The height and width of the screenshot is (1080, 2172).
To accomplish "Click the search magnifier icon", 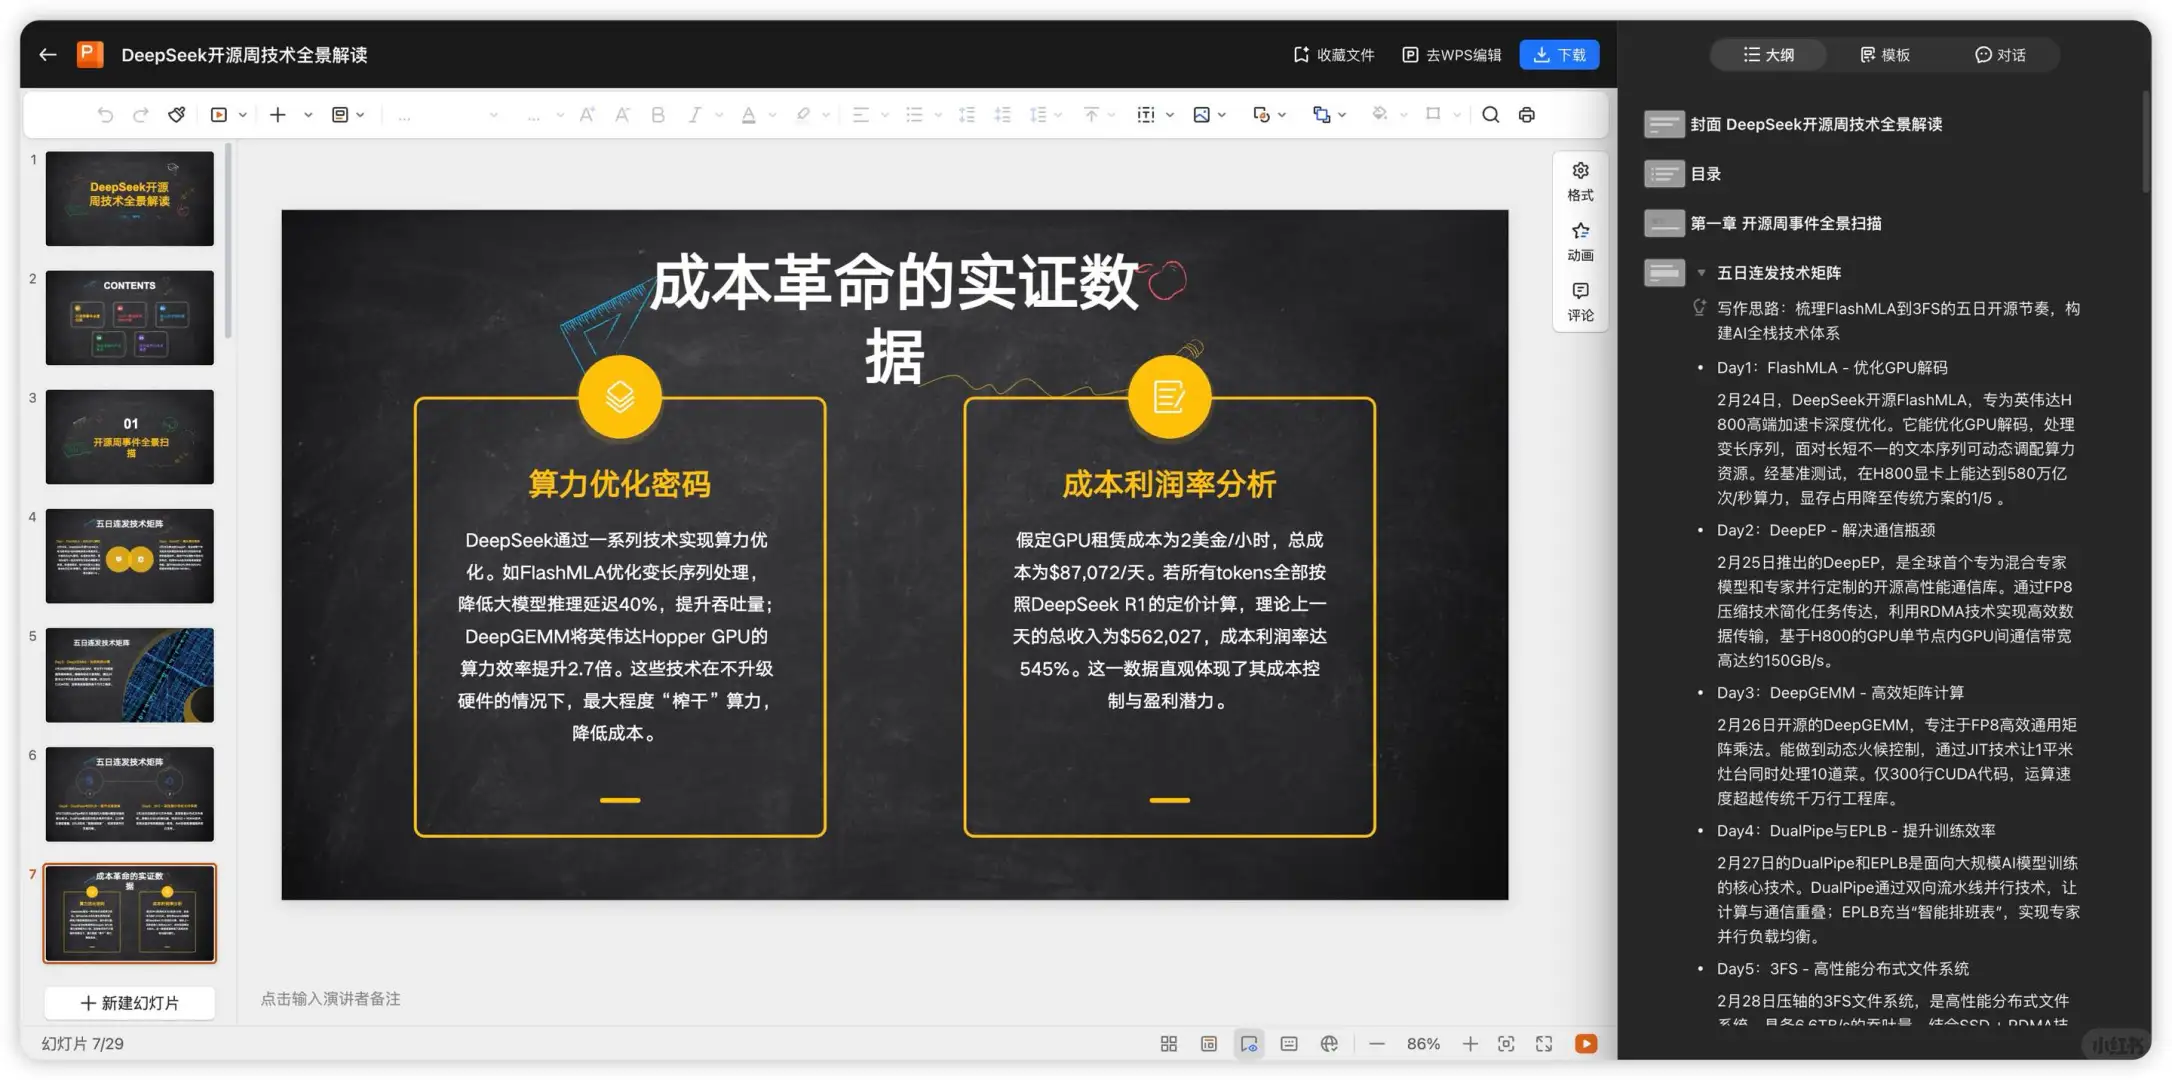I will 1490,115.
